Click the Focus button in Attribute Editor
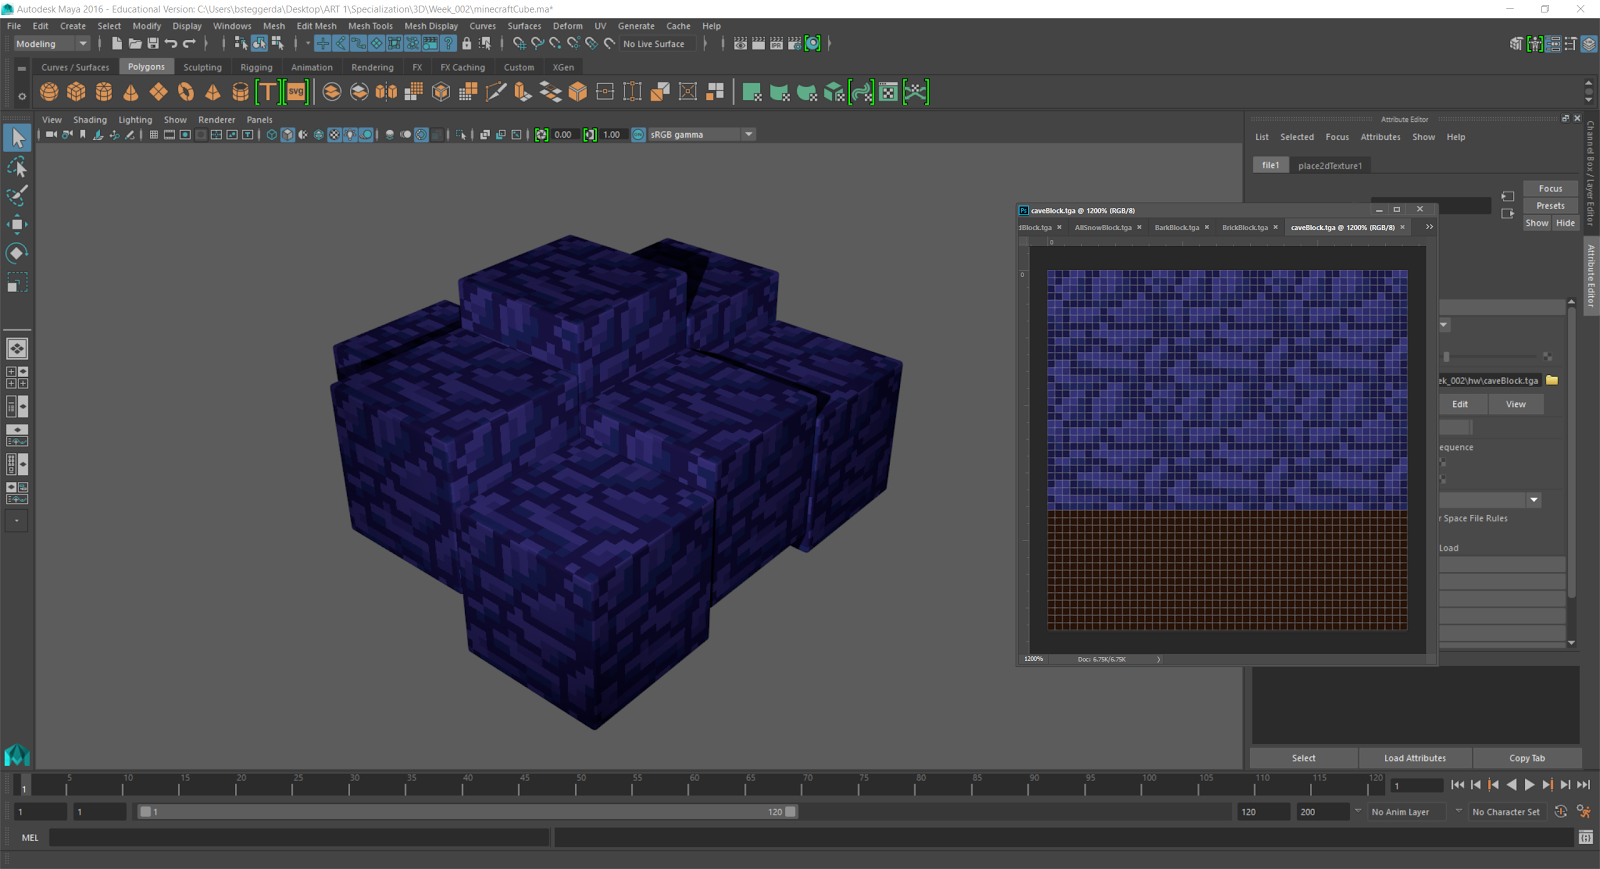 pos(1550,188)
